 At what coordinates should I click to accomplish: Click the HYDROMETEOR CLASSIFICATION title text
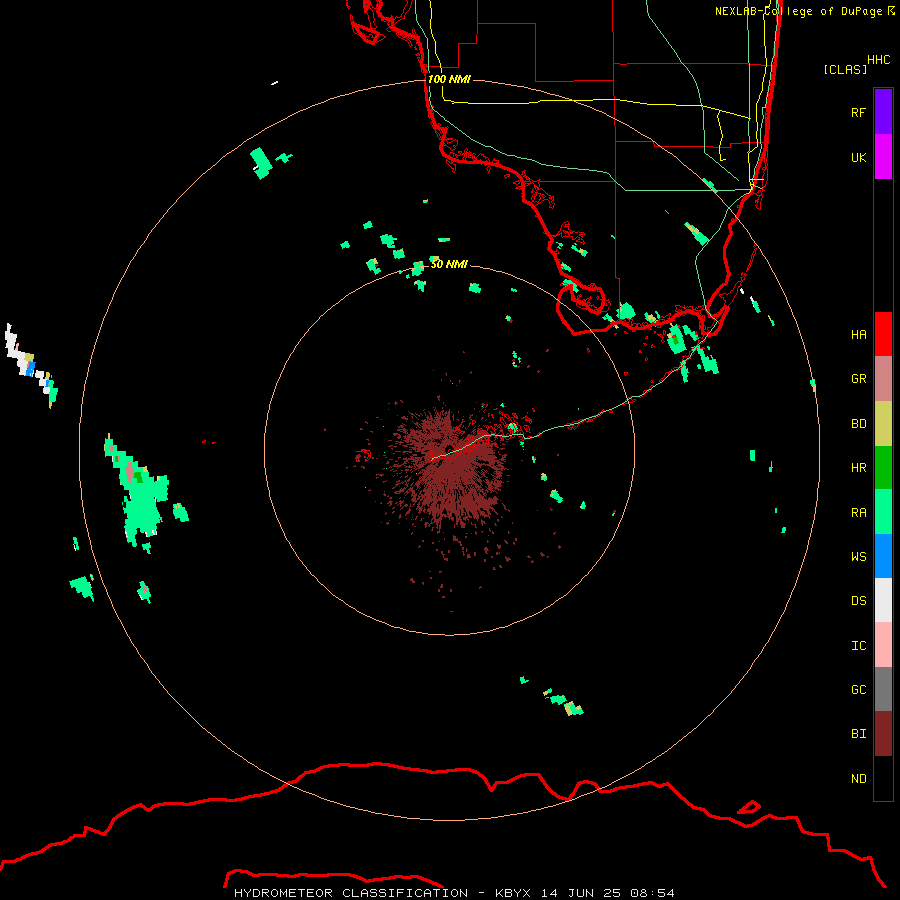tap(351, 893)
